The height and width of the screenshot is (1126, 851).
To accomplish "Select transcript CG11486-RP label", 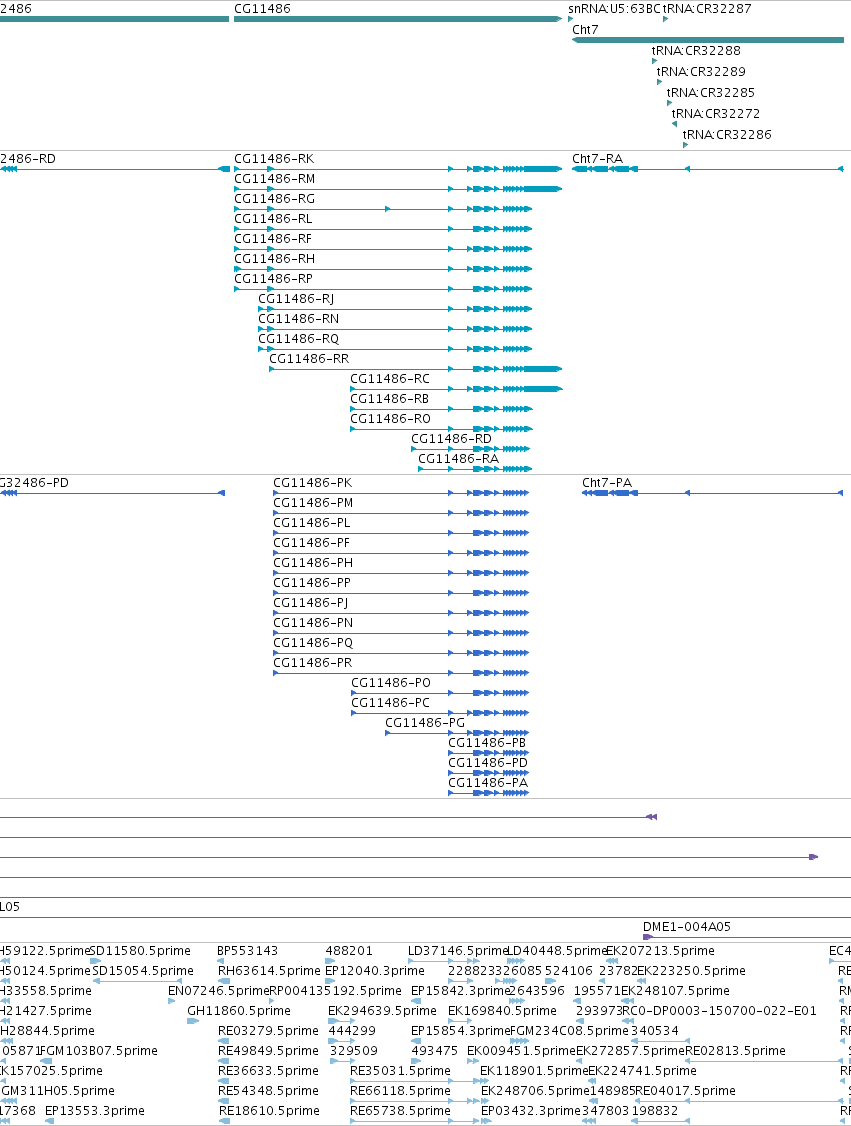I will coord(274,279).
